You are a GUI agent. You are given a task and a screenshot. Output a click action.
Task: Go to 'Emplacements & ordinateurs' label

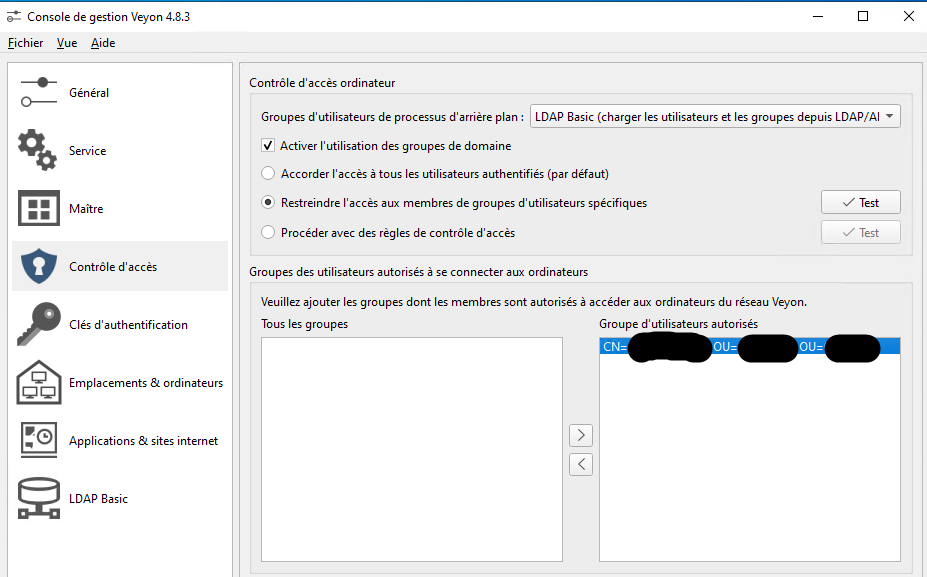[x=146, y=382]
